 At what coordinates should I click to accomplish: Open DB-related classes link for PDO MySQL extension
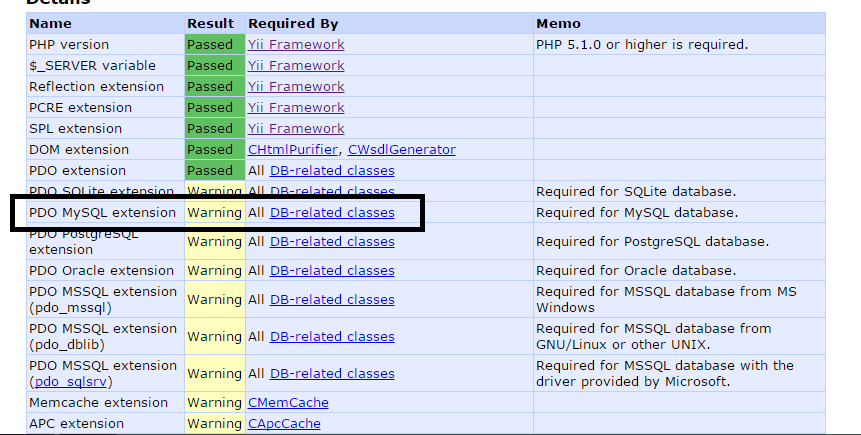pos(332,213)
